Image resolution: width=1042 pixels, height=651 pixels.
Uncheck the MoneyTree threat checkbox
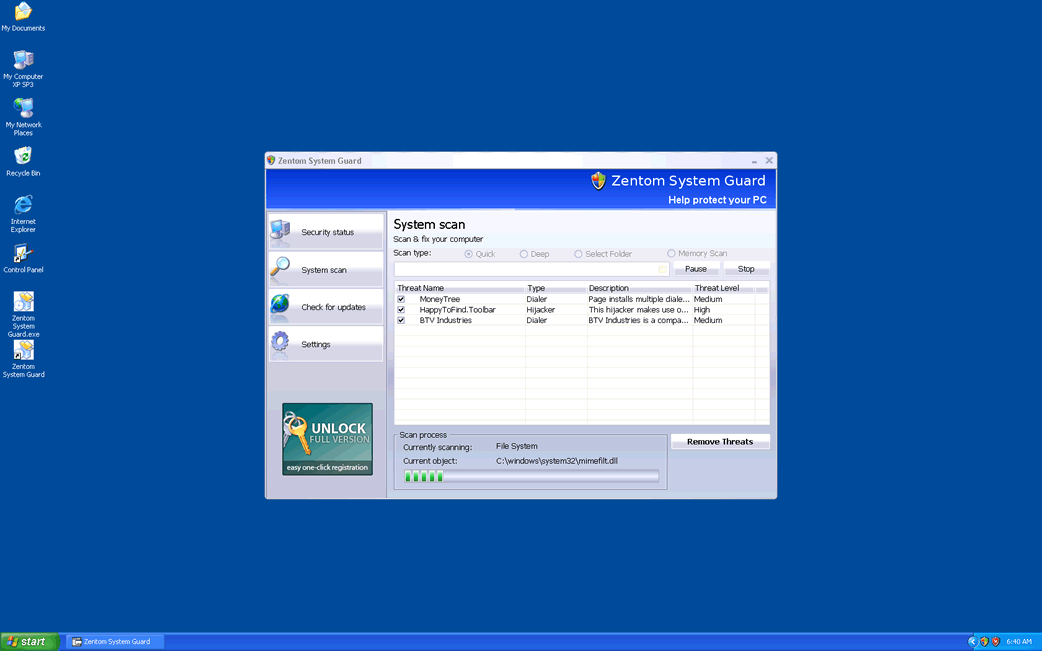(x=401, y=299)
